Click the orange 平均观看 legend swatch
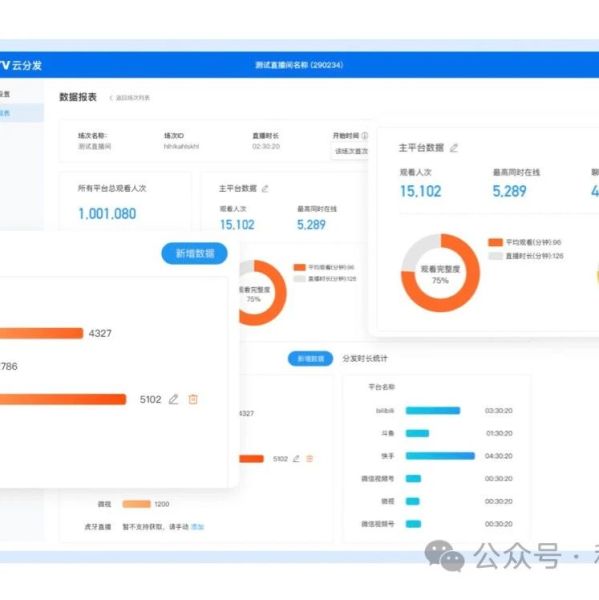 pyautogui.click(x=495, y=242)
